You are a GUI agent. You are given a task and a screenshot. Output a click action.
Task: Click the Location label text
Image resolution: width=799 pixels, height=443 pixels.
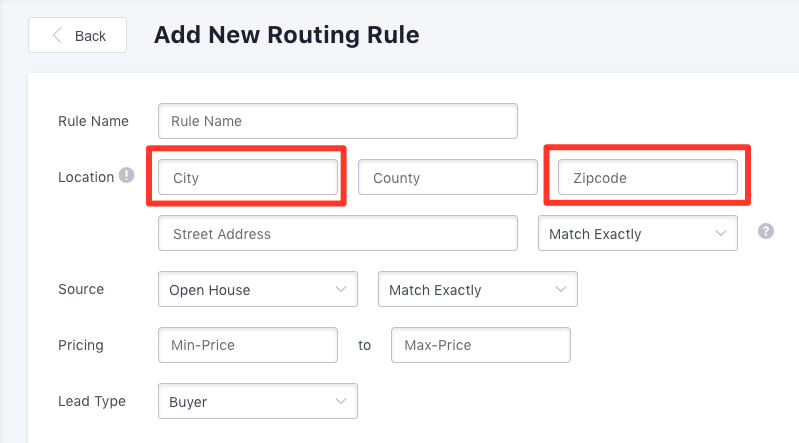[x=86, y=177]
